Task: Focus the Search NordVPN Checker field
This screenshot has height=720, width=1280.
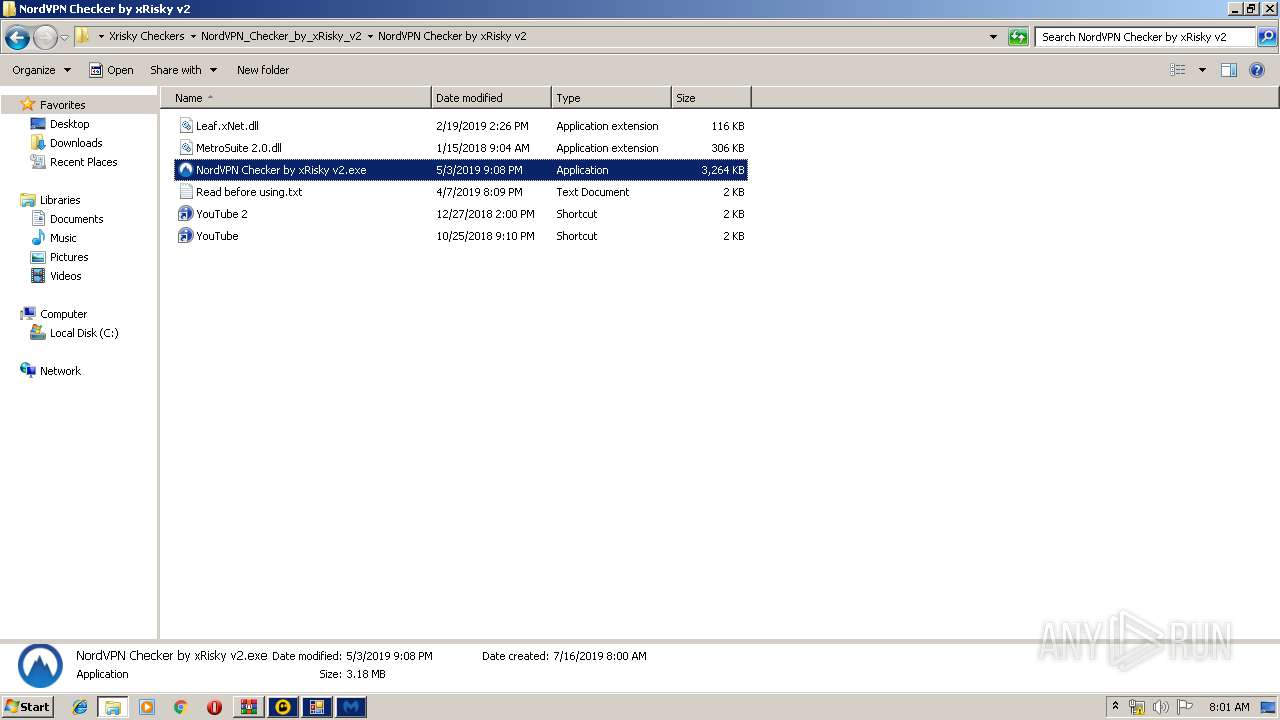Action: (1145, 37)
